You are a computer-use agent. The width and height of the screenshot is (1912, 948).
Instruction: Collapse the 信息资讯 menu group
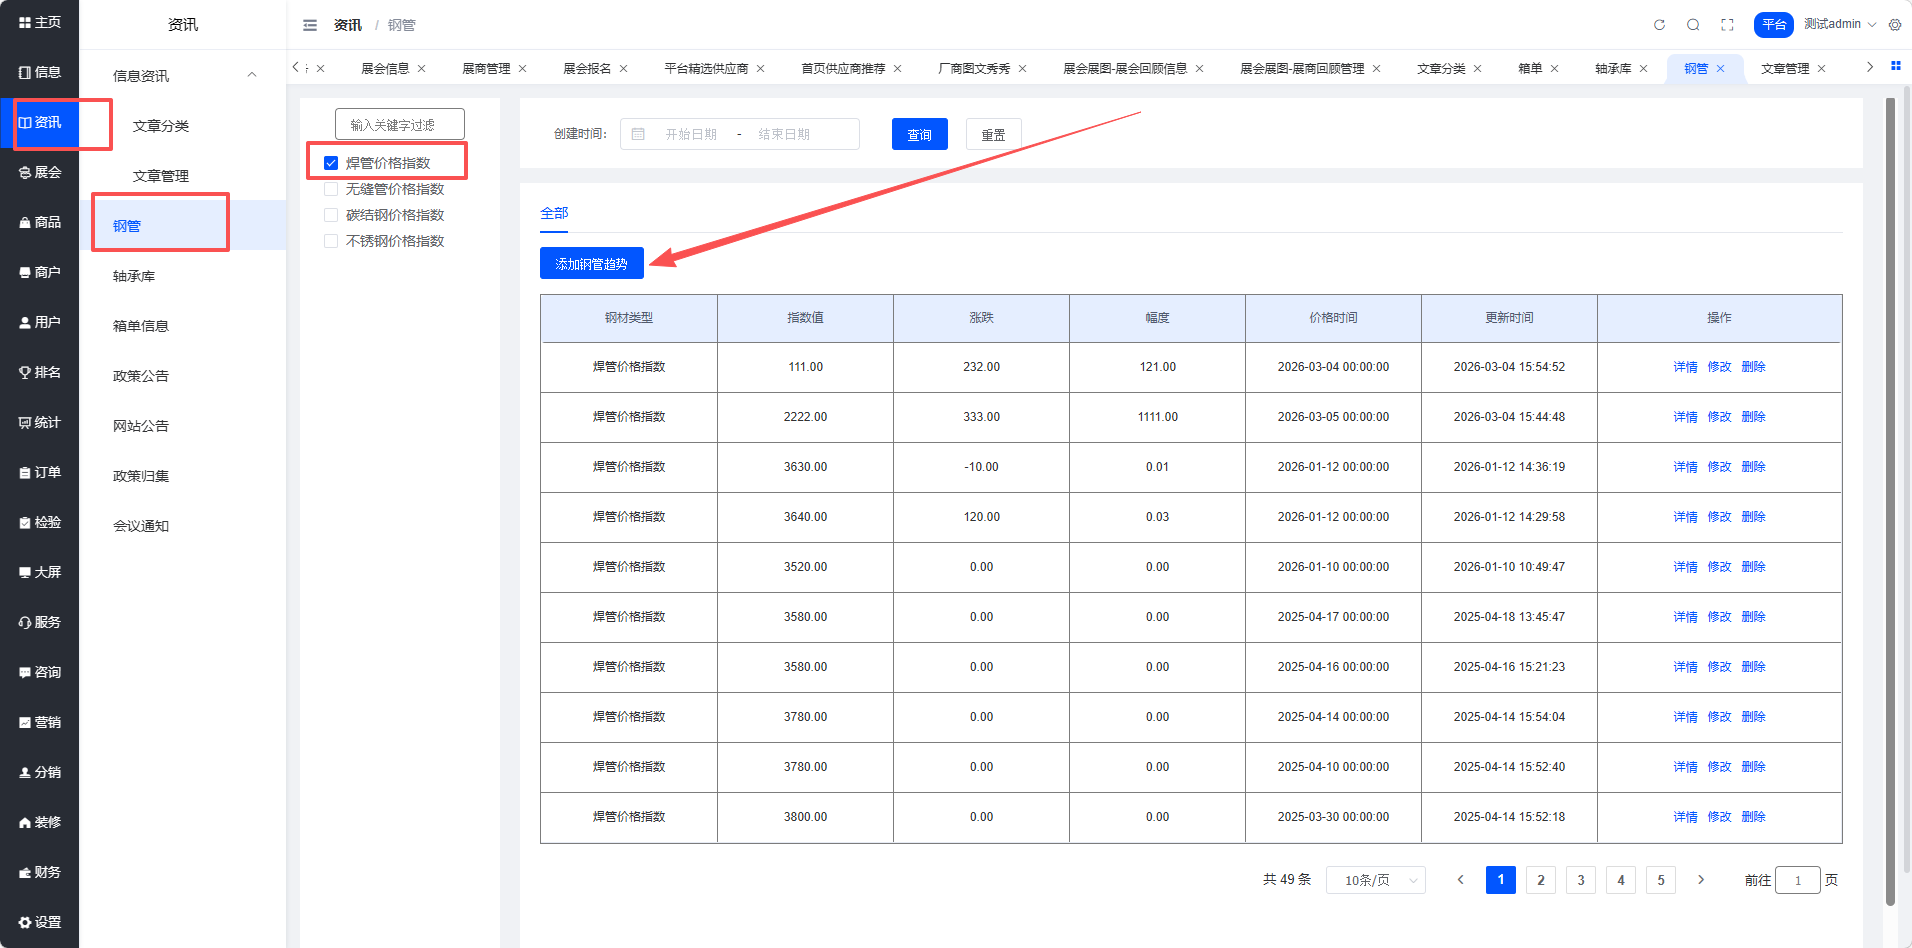click(252, 75)
